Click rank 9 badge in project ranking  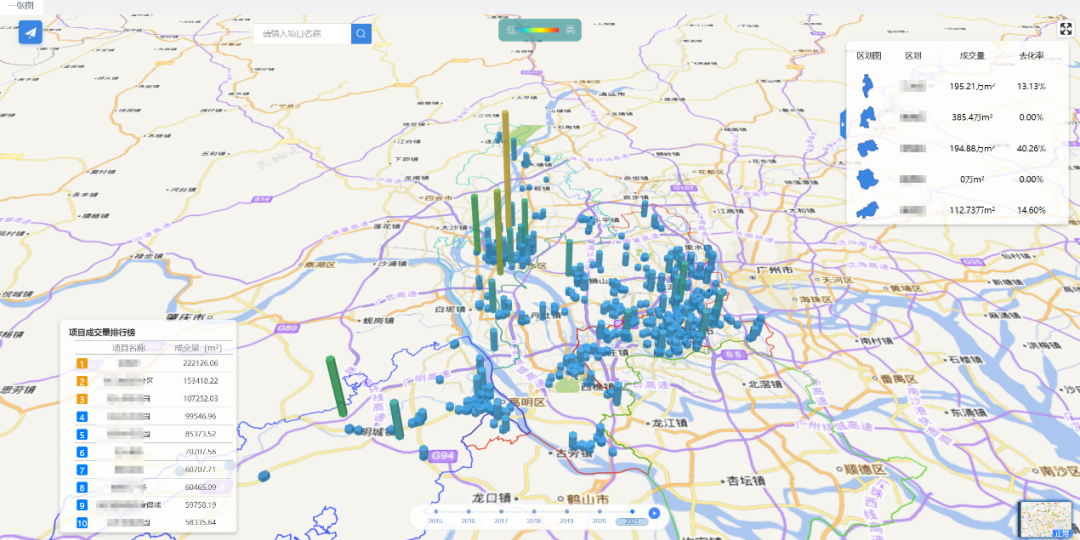tap(82, 506)
